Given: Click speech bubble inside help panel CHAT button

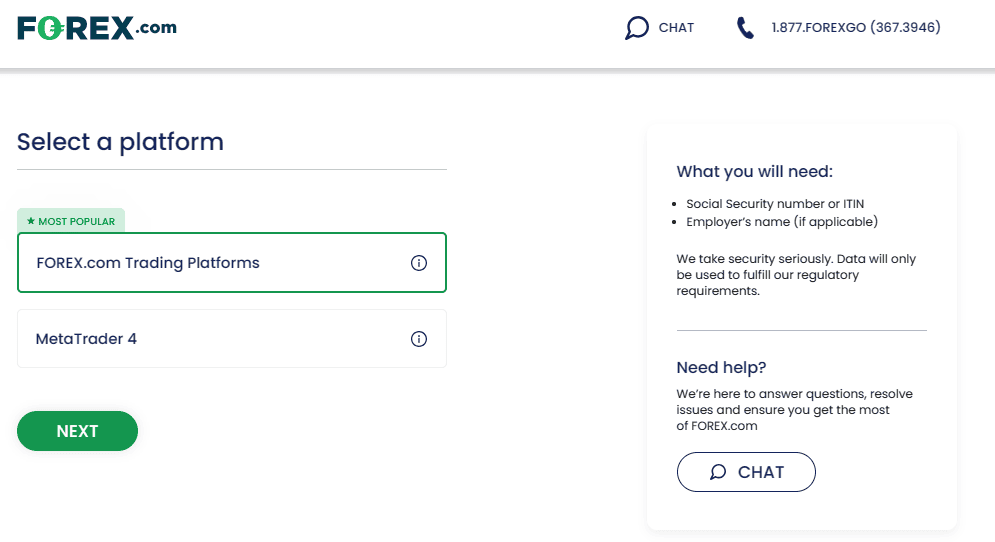Looking at the screenshot, I should click(718, 472).
